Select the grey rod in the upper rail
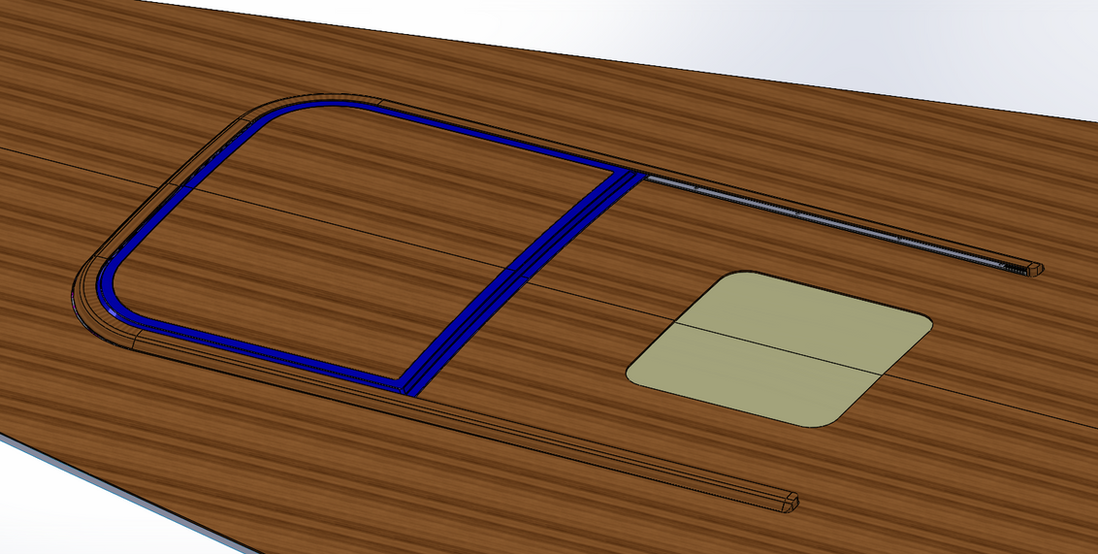The width and height of the screenshot is (1098, 554). point(820,217)
